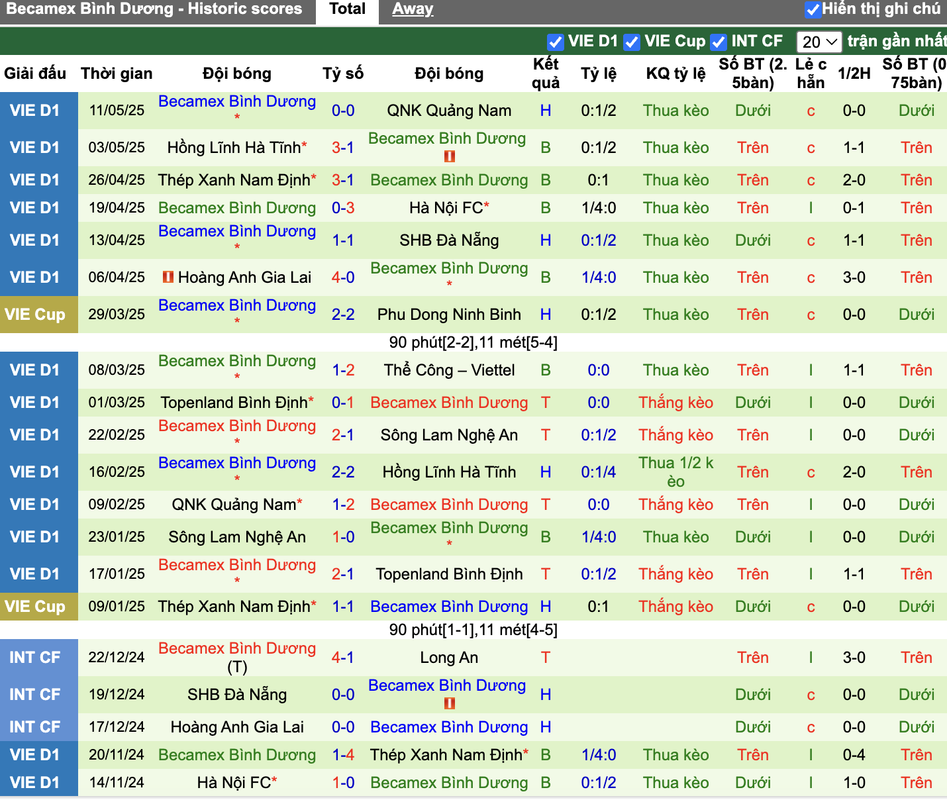Click score 4-0 of 06/04/25 match
The width and height of the screenshot is (947, 800).
point(343,277)
